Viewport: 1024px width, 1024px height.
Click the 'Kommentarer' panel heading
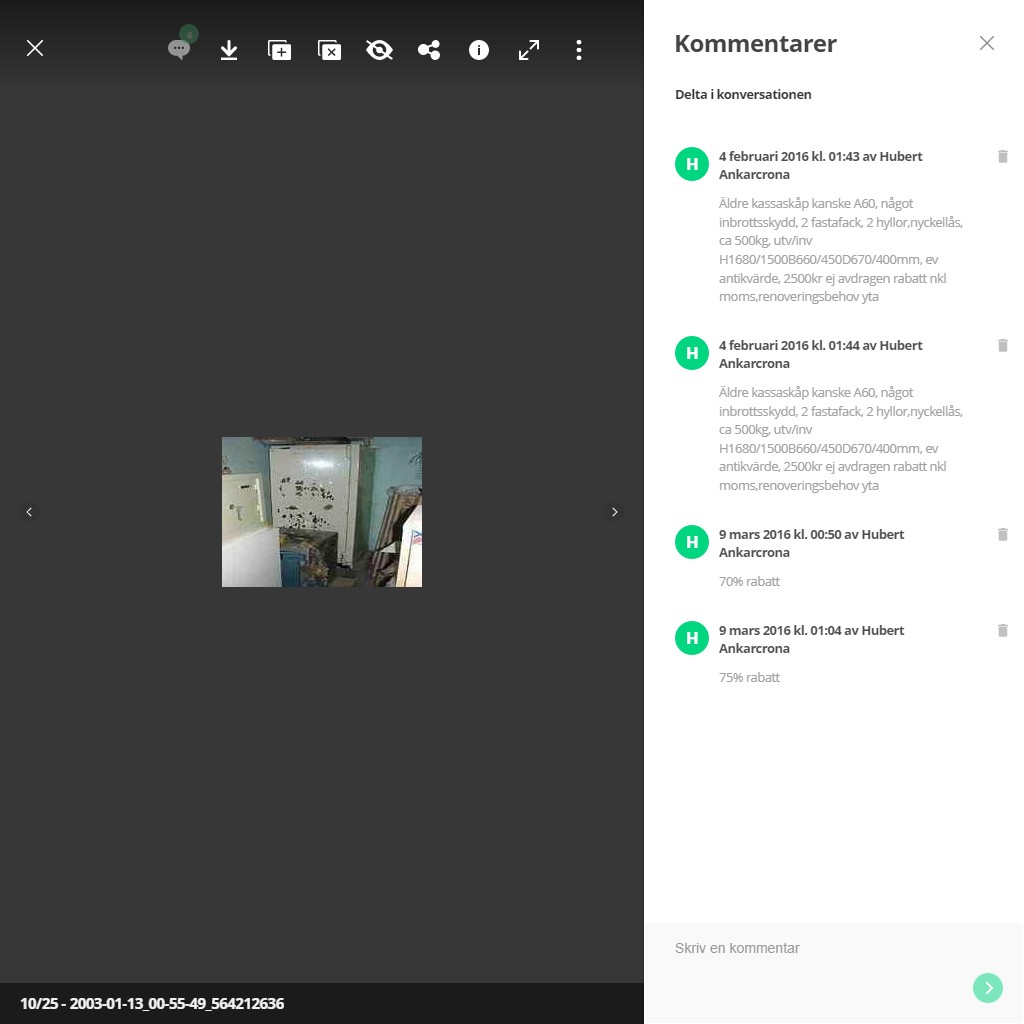coord(756,44)
